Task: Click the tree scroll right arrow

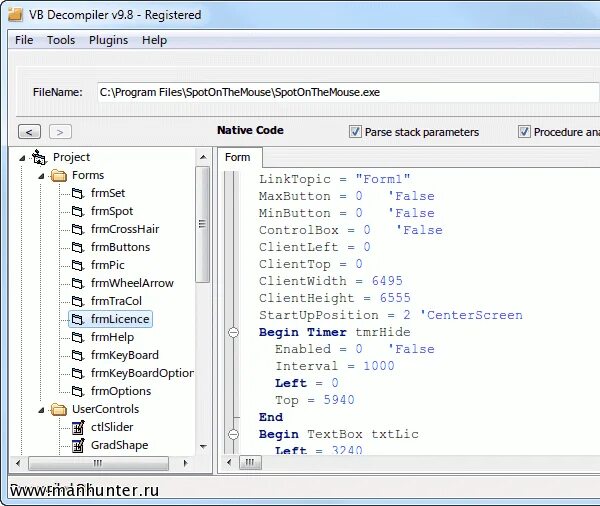Action: [186, 463]
